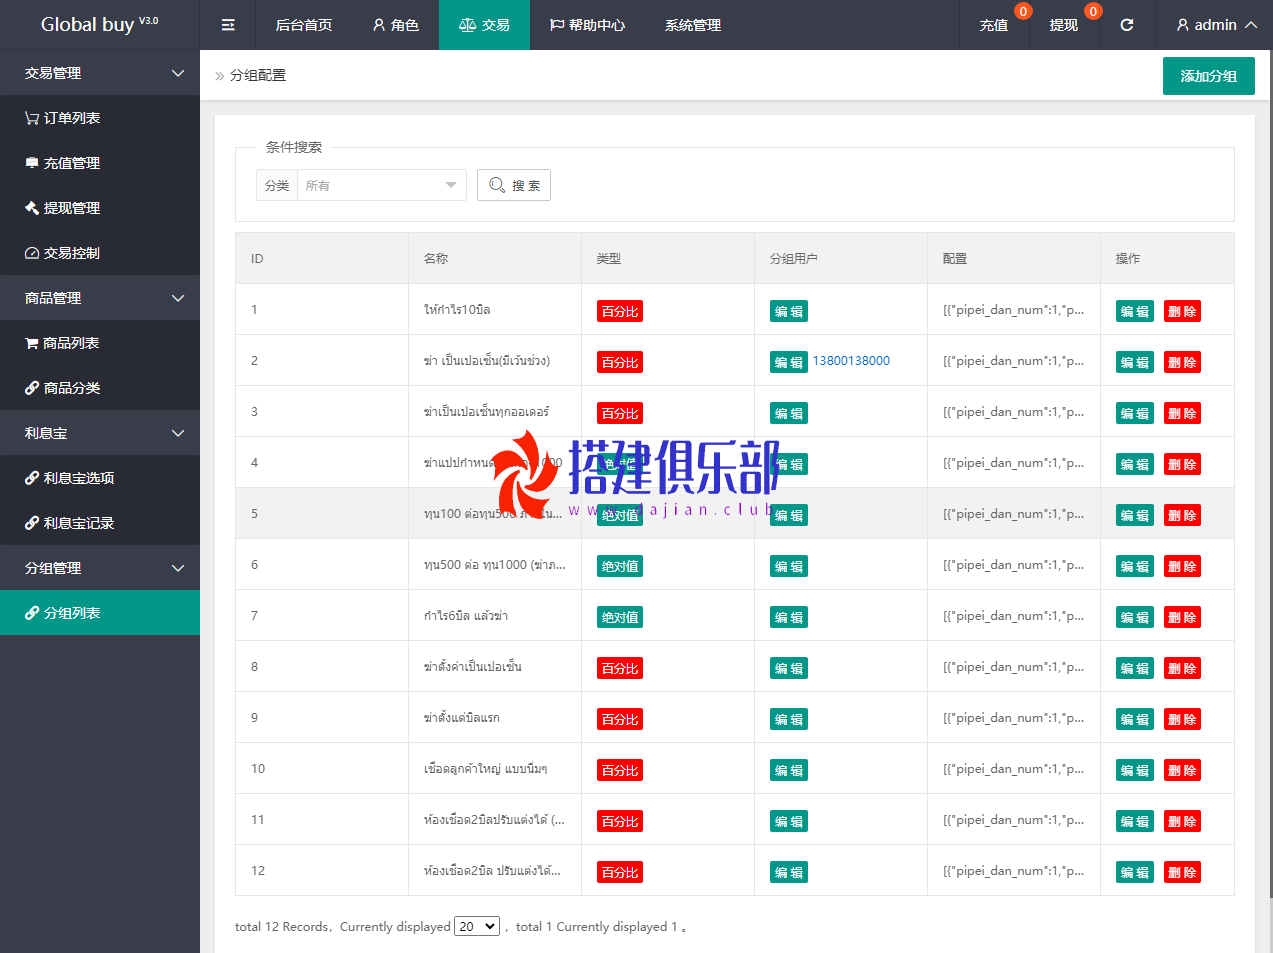Click config text in row ID 2
This screenshot has height=953, width=1273.
tap(1013, 361)
